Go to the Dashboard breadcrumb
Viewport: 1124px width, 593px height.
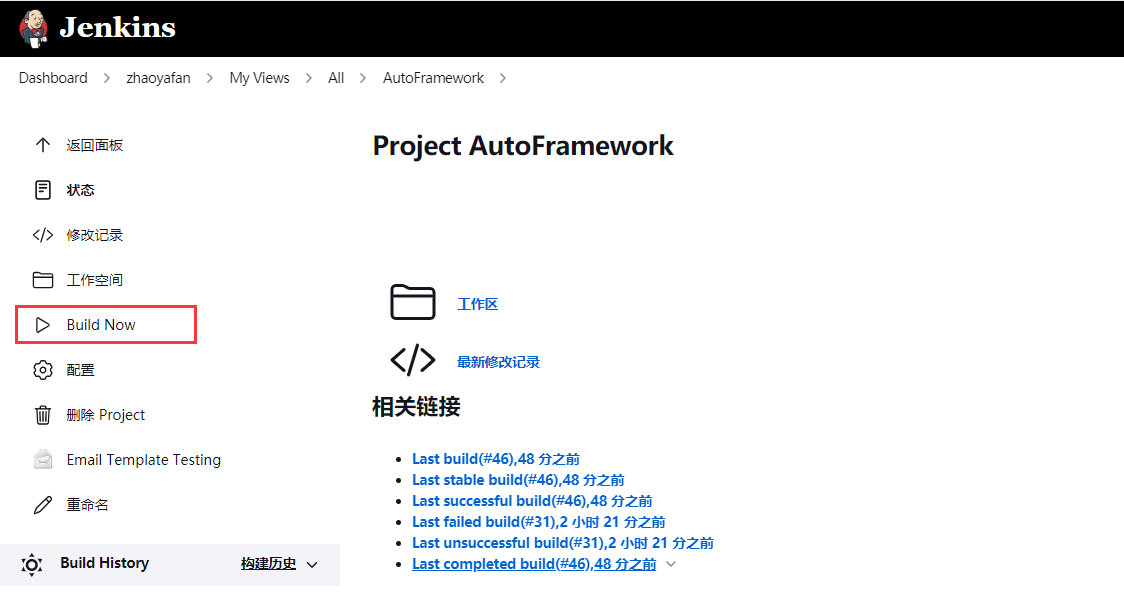(x=53, y=78)
